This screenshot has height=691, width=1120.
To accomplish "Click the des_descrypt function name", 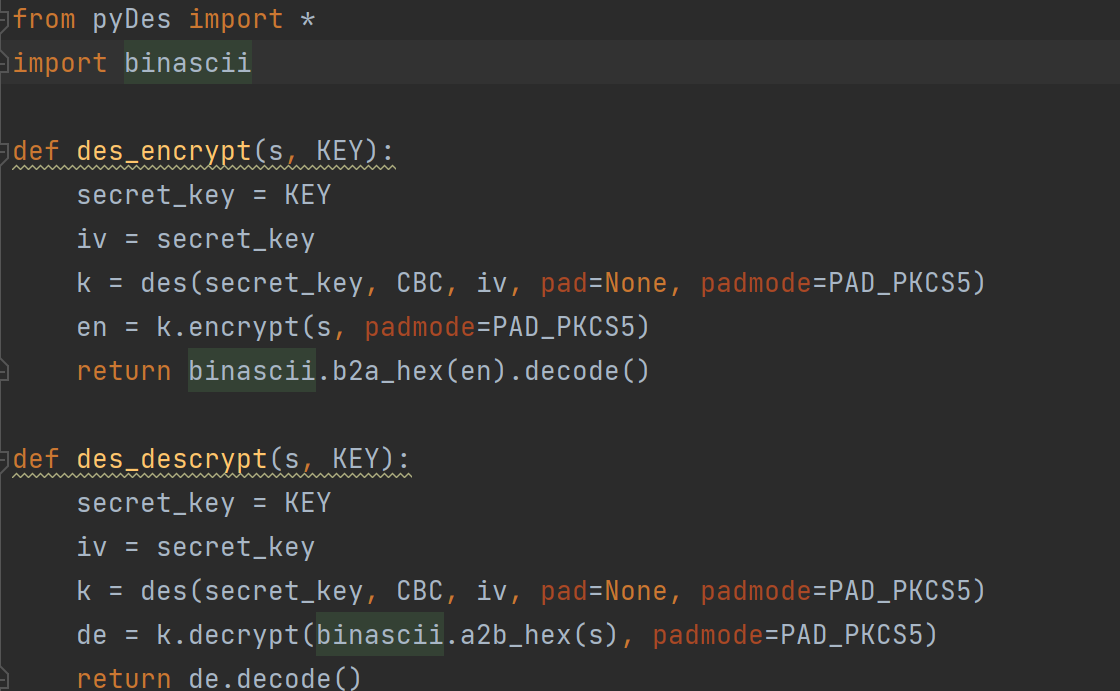I will click(x=172, y=459).
